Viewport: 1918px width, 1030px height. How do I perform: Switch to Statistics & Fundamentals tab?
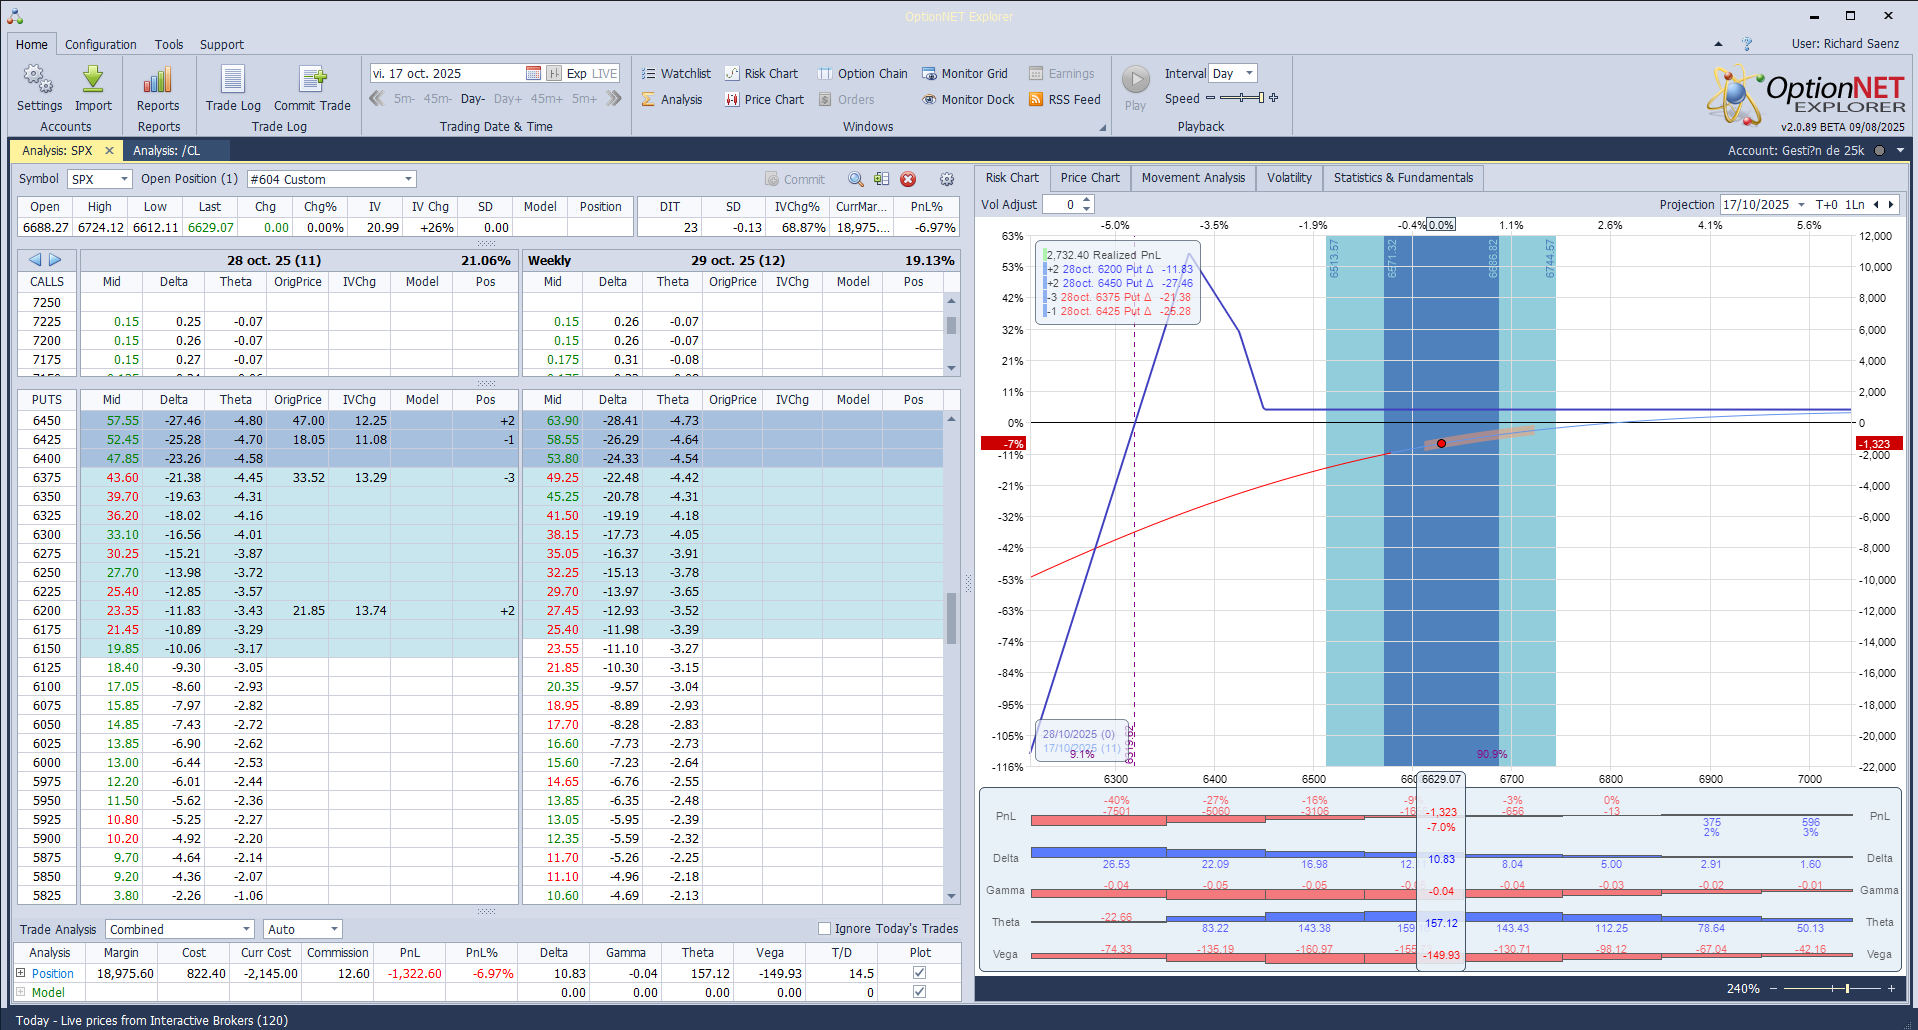tap(1403, 178)
